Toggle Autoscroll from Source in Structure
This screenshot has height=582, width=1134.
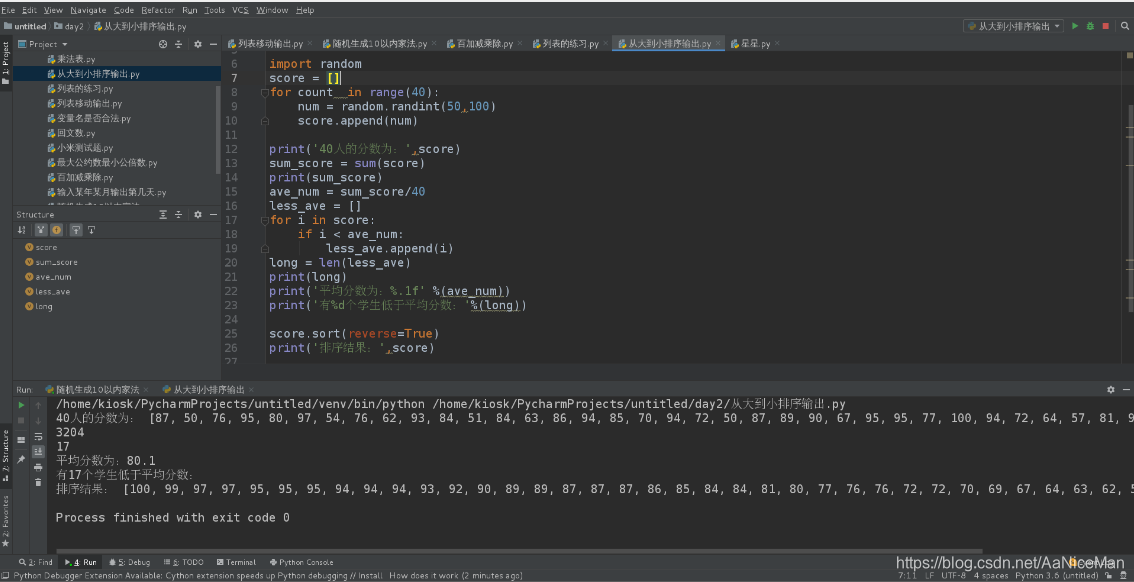coord(92,230)
